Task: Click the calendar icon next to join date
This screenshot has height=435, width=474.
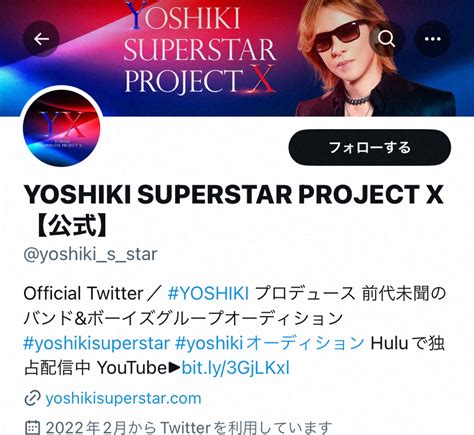Action: (x=33, y=428)
